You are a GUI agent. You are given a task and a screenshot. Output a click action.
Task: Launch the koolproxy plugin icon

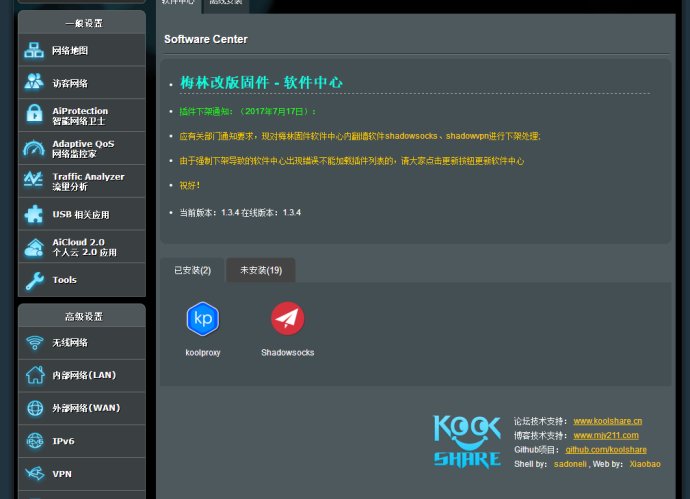[203, 319]
